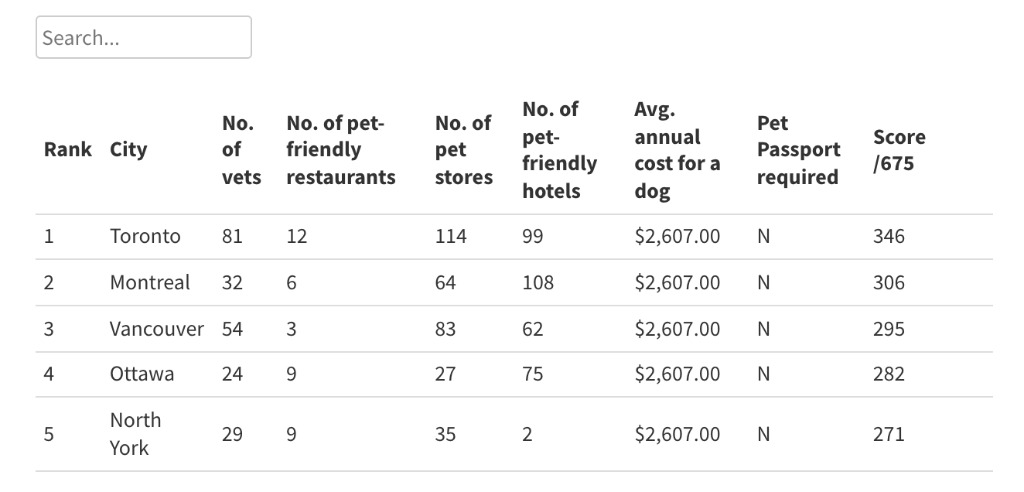Select the Montreal city cell
Viewport: 1024px width, 492px height.
pos(149,283)
